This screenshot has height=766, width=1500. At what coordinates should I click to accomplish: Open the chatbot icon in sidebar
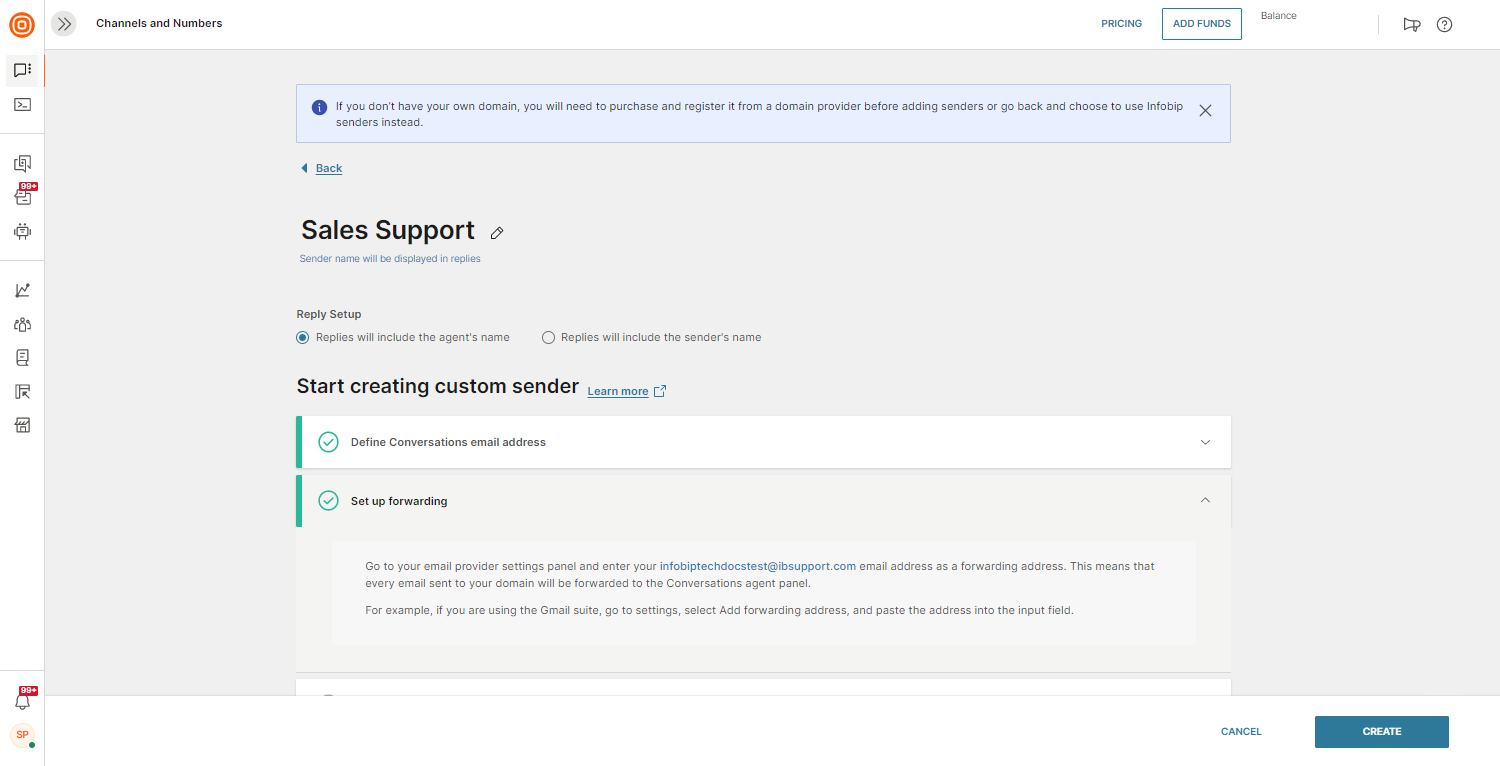22,231
